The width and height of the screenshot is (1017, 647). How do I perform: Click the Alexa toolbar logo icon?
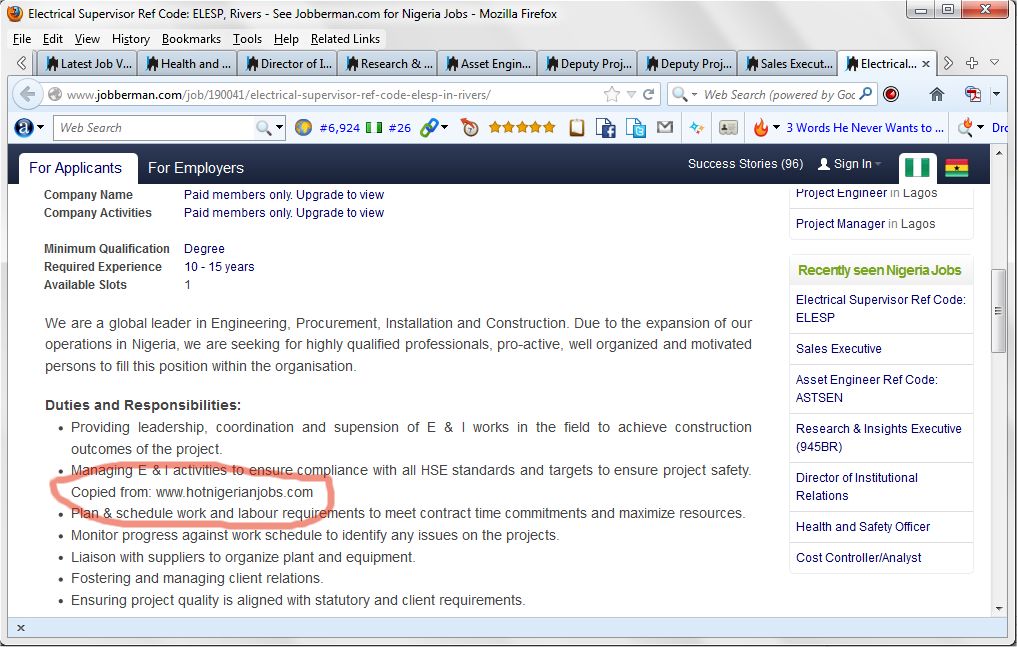pos(23,128)
